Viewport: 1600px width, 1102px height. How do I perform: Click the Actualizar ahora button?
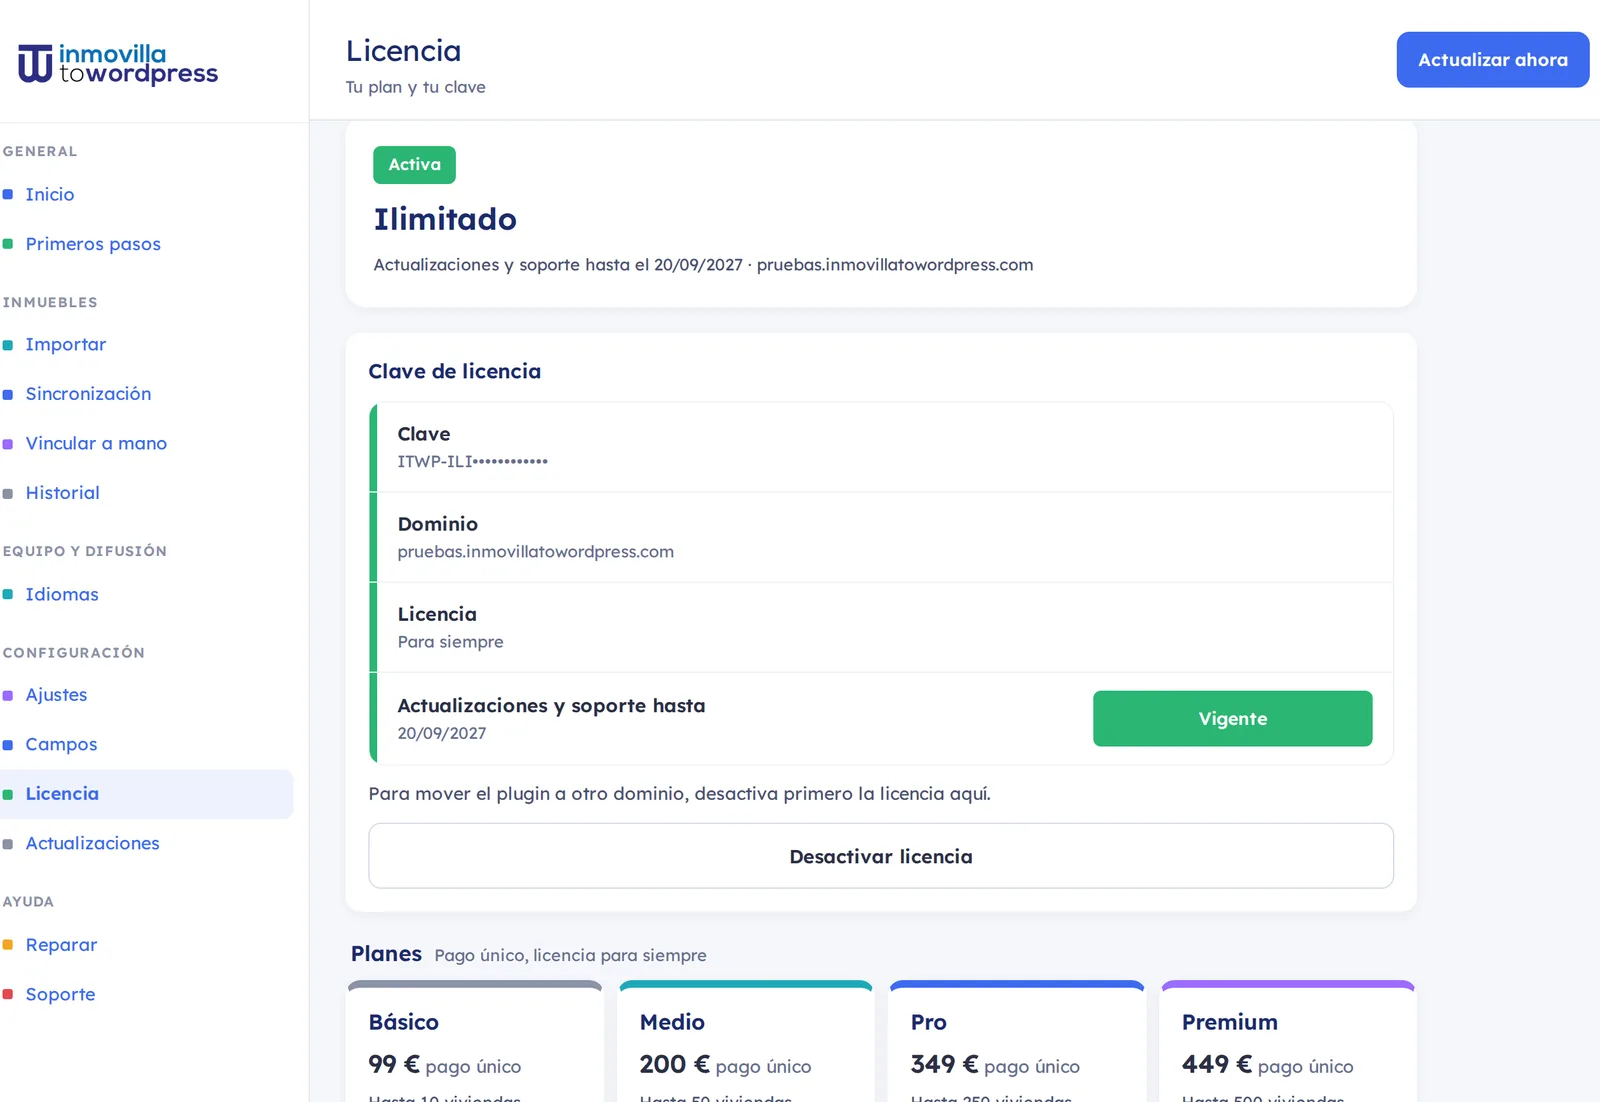pyautogui.click(x=1493, y=60)
